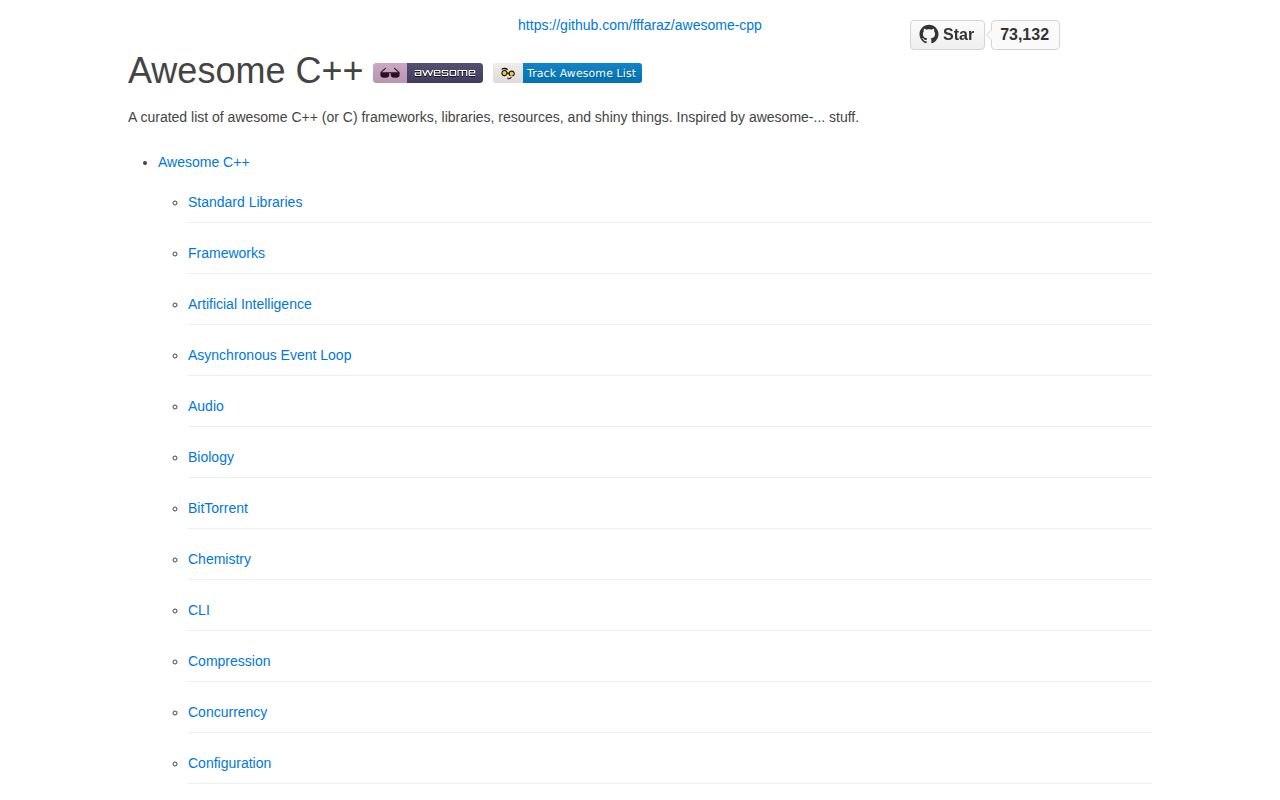Click the Awesome C++ page heading

(246, 71)
